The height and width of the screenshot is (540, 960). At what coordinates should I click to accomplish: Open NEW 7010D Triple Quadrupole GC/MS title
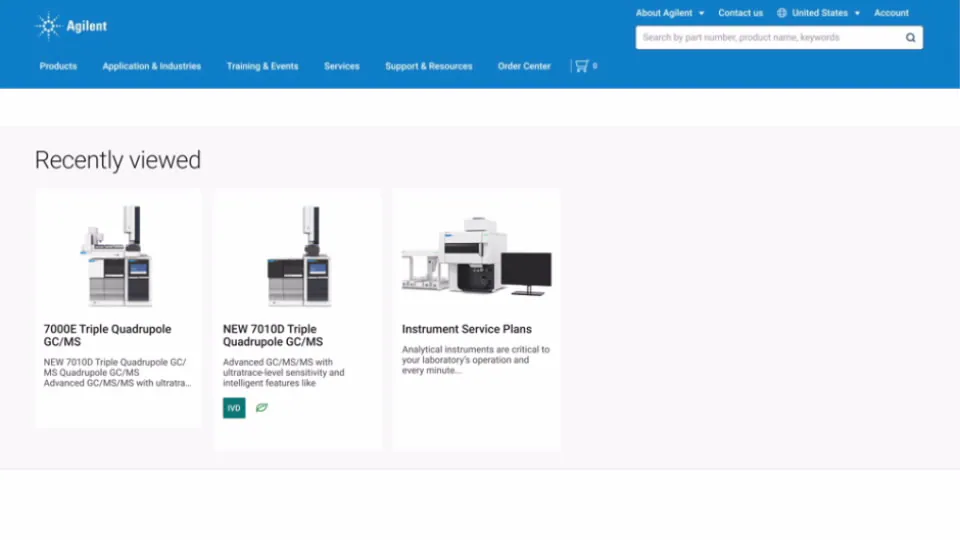point(272,335)
